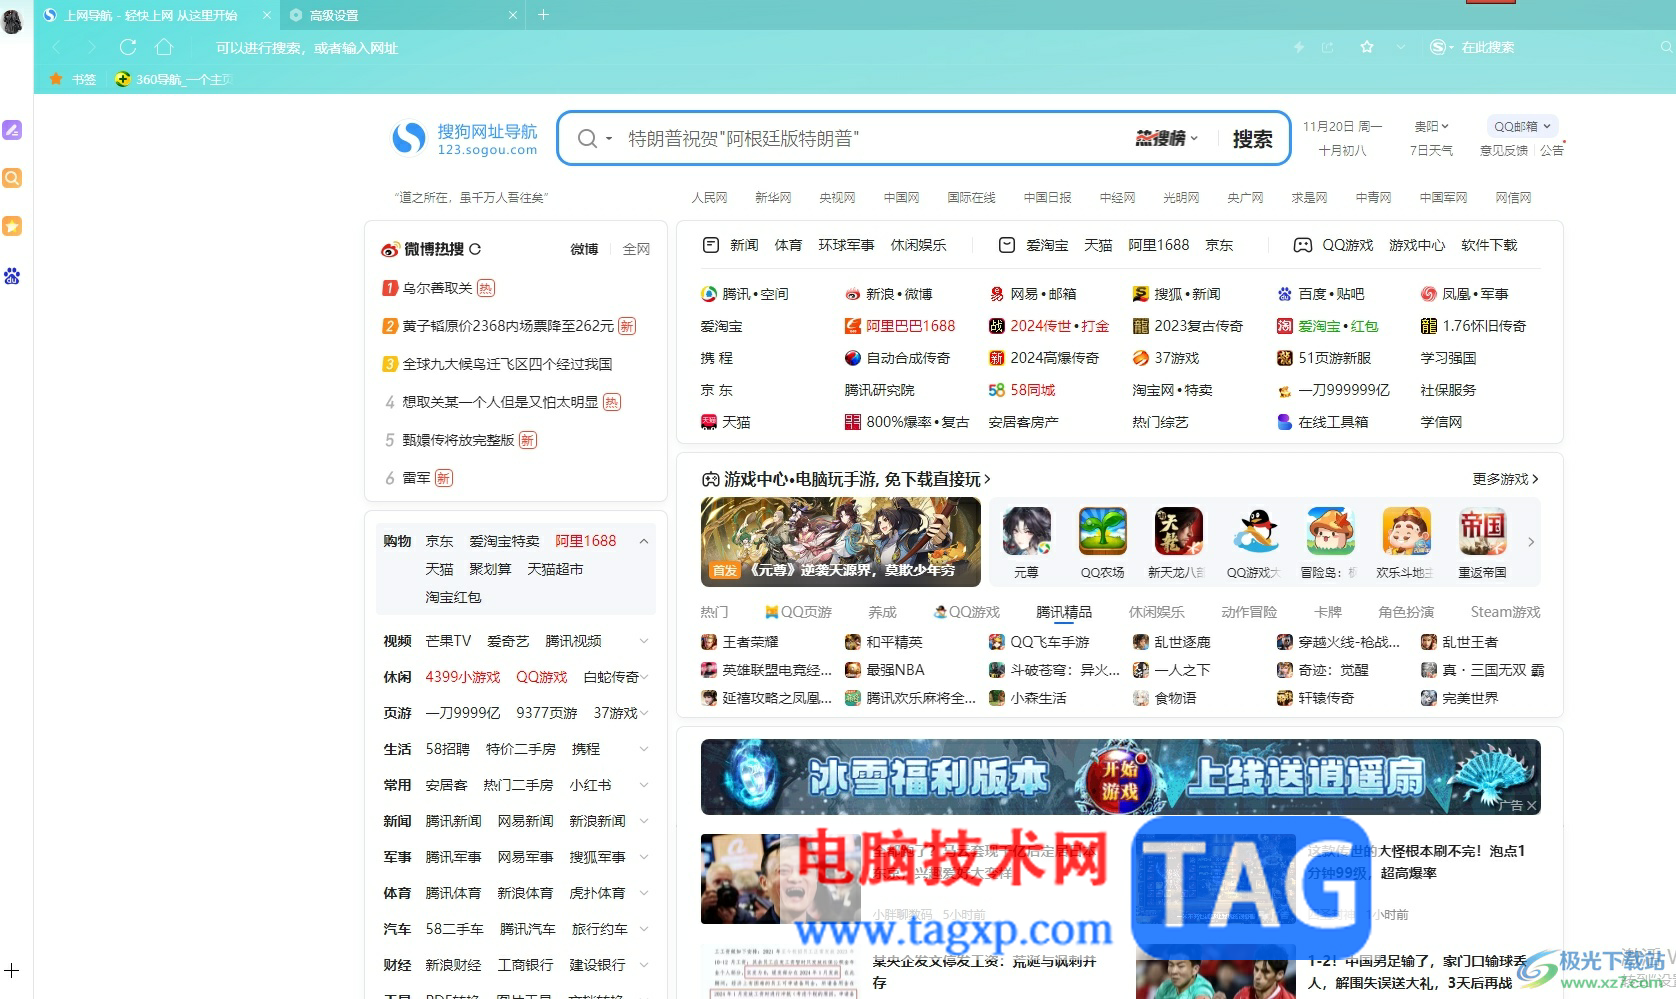Click the 搜索 button
Screen dimensions: 1676x999
pyautogui.click(x=1252, y=139)
